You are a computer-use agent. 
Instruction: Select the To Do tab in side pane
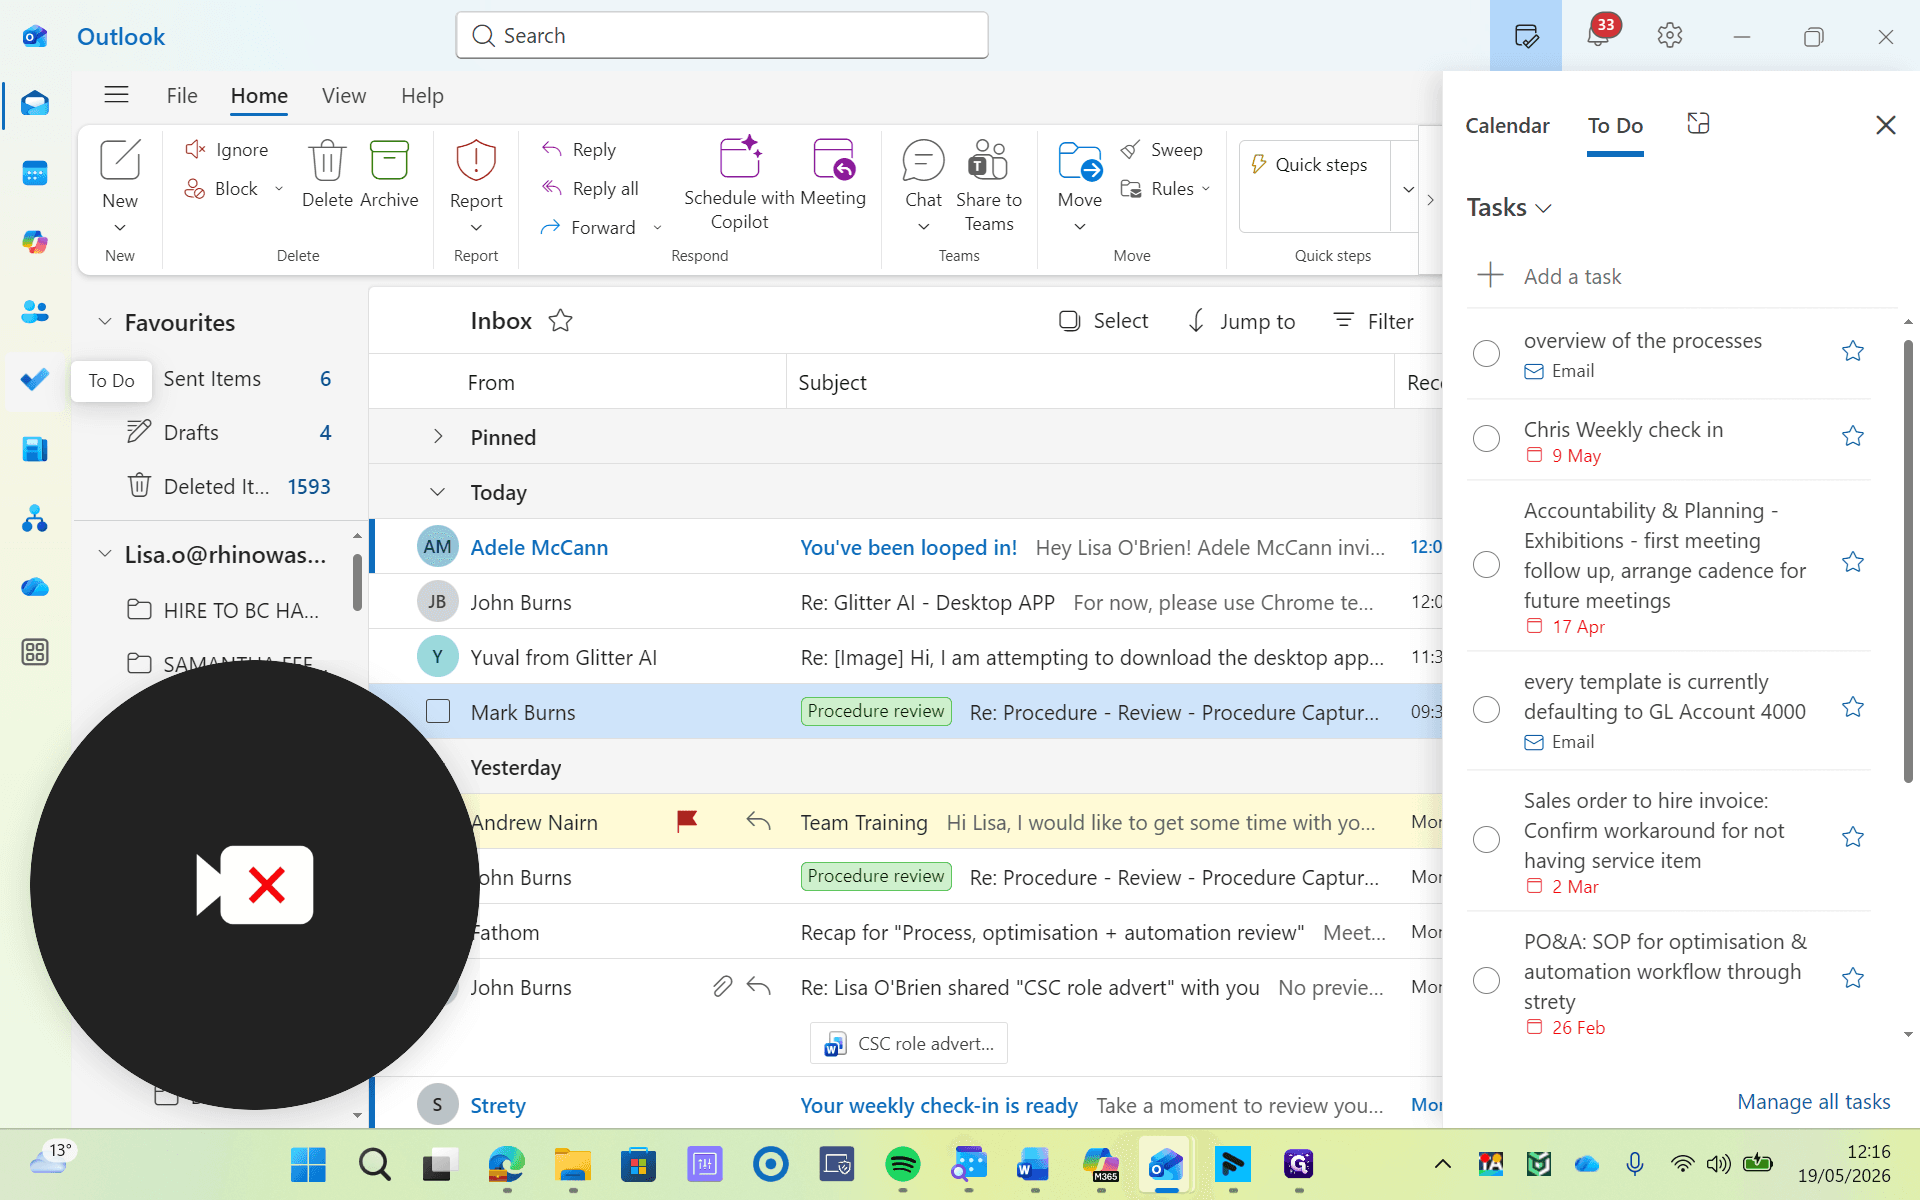click(1615, 126)
